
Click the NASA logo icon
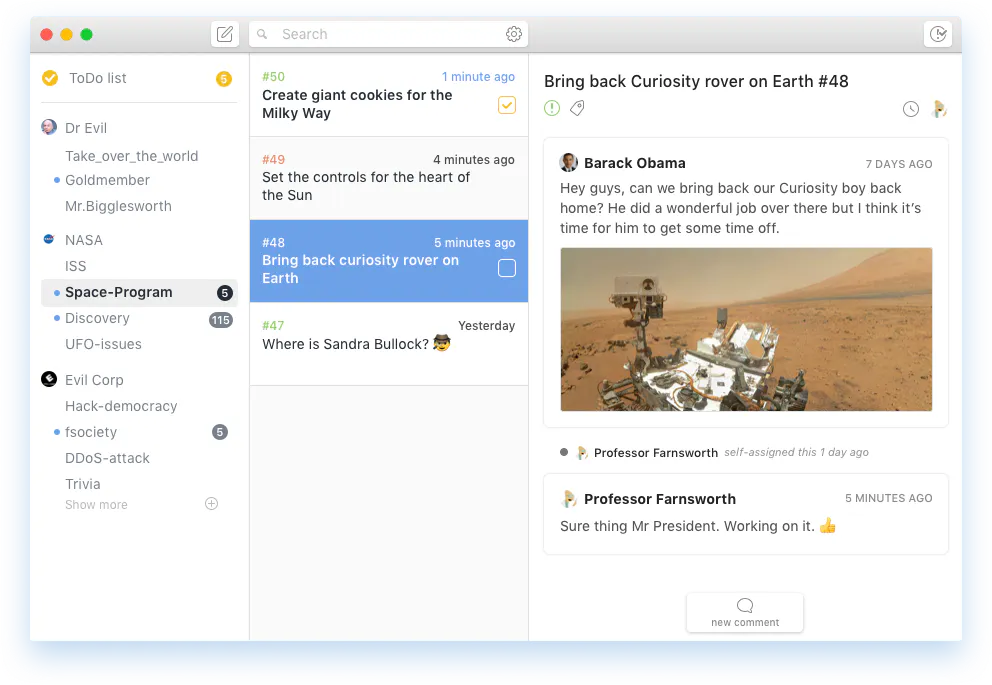(x=49, y=239)
